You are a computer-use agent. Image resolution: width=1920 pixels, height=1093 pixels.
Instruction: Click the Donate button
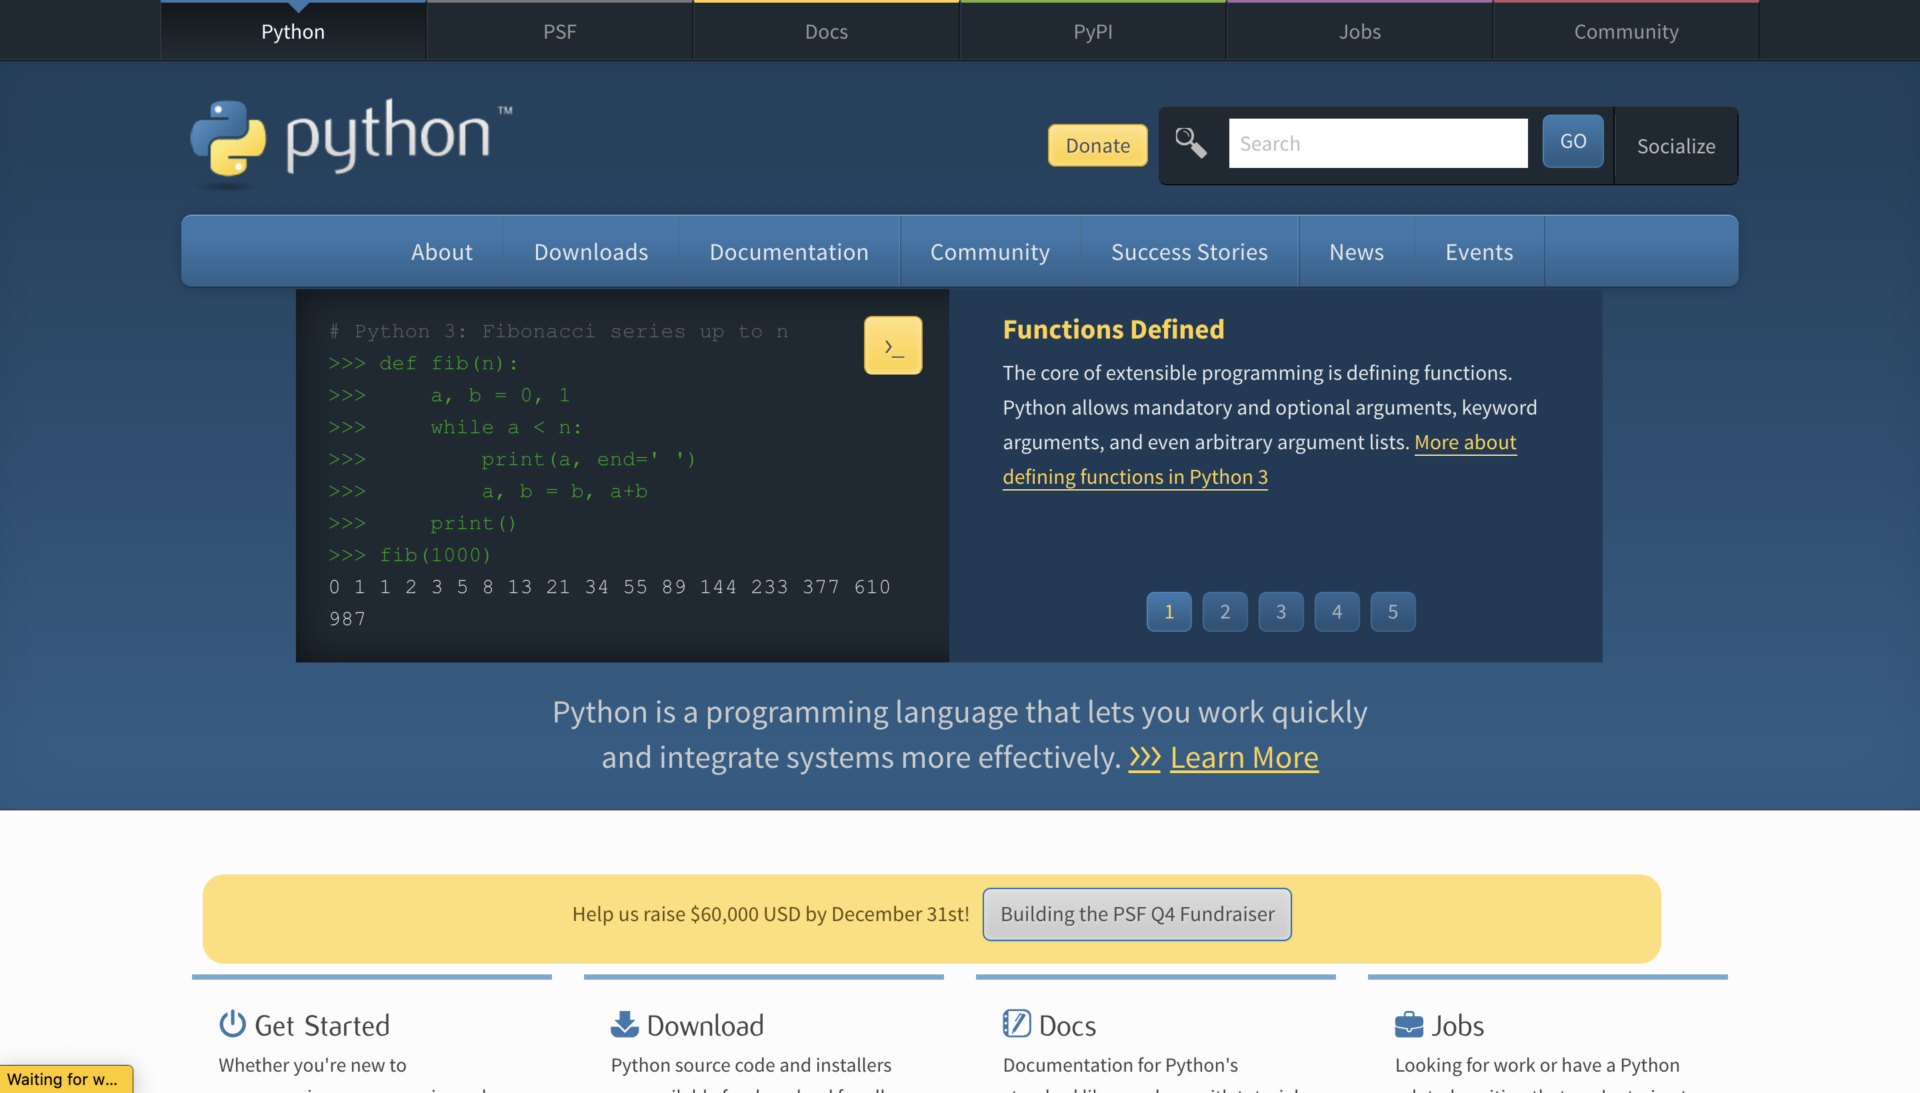coord(1097,145)
